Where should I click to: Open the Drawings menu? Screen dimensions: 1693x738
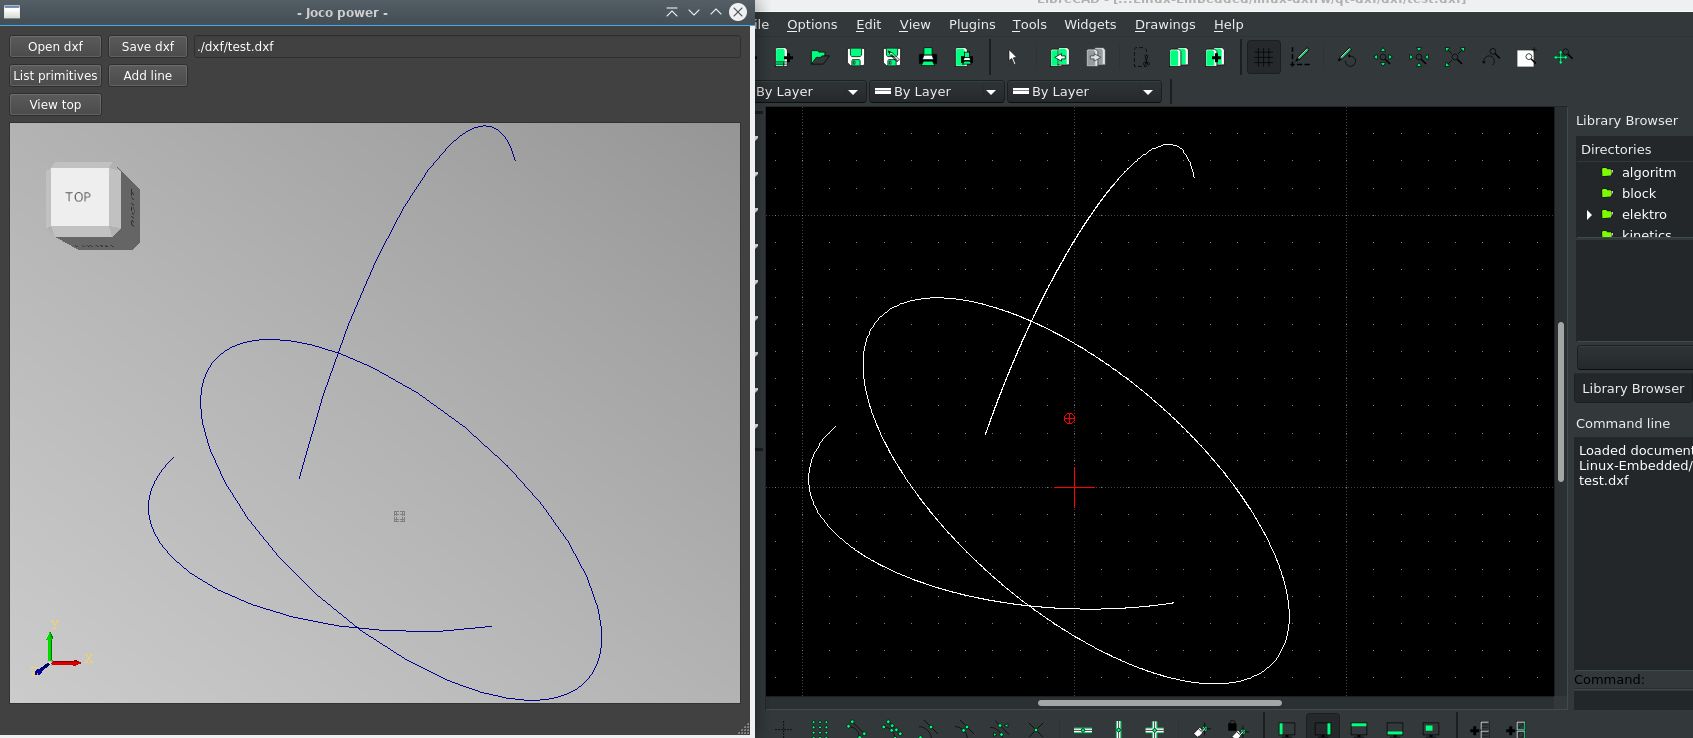click(1165, 24)
